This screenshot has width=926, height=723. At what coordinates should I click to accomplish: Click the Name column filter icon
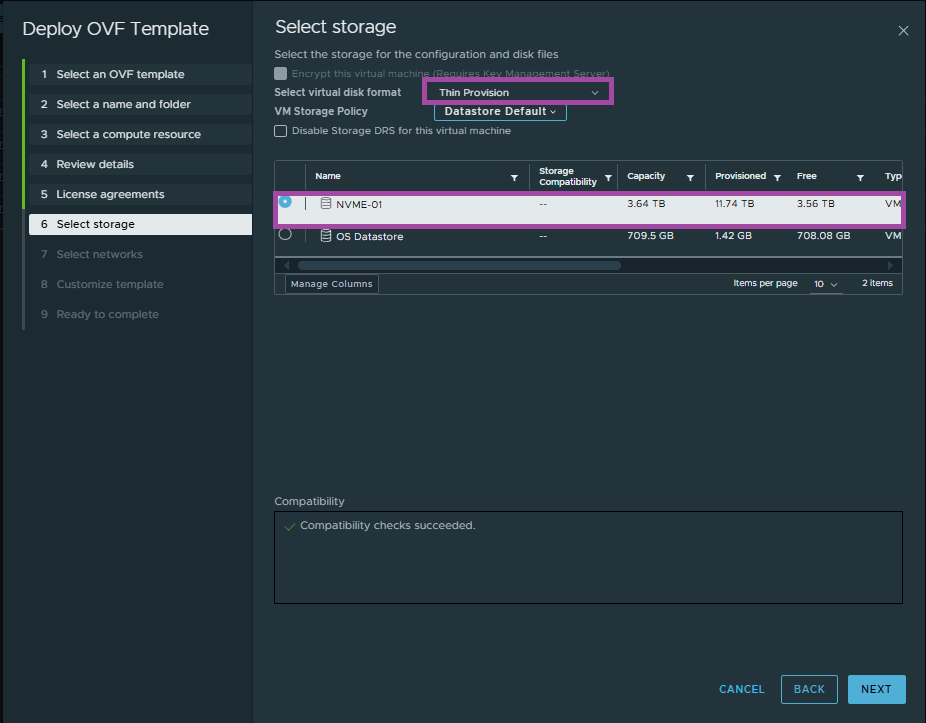[x=514, y=177]
